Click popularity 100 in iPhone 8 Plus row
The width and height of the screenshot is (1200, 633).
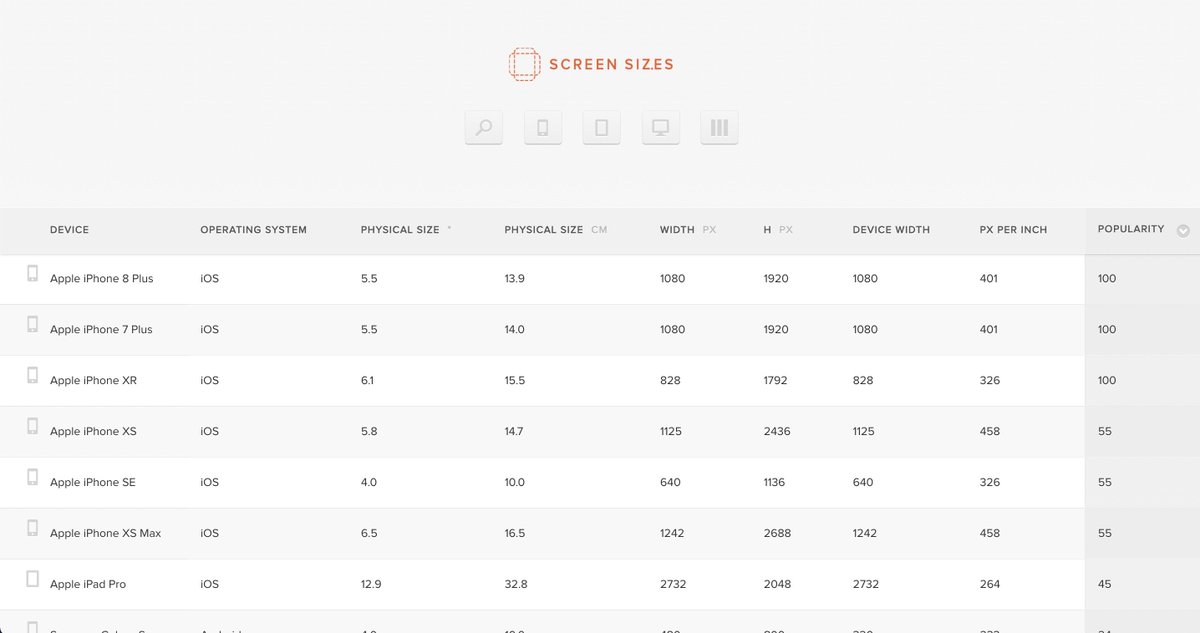coord(1107,279)
